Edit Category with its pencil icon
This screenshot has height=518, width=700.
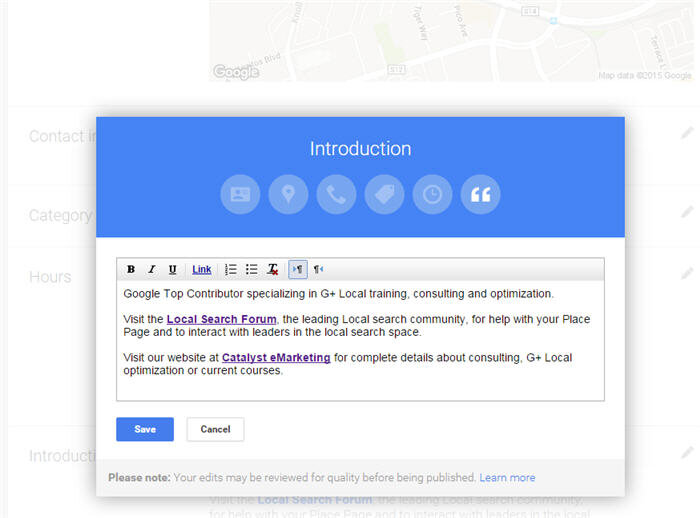pyautogui.click(x=687, y=212)
